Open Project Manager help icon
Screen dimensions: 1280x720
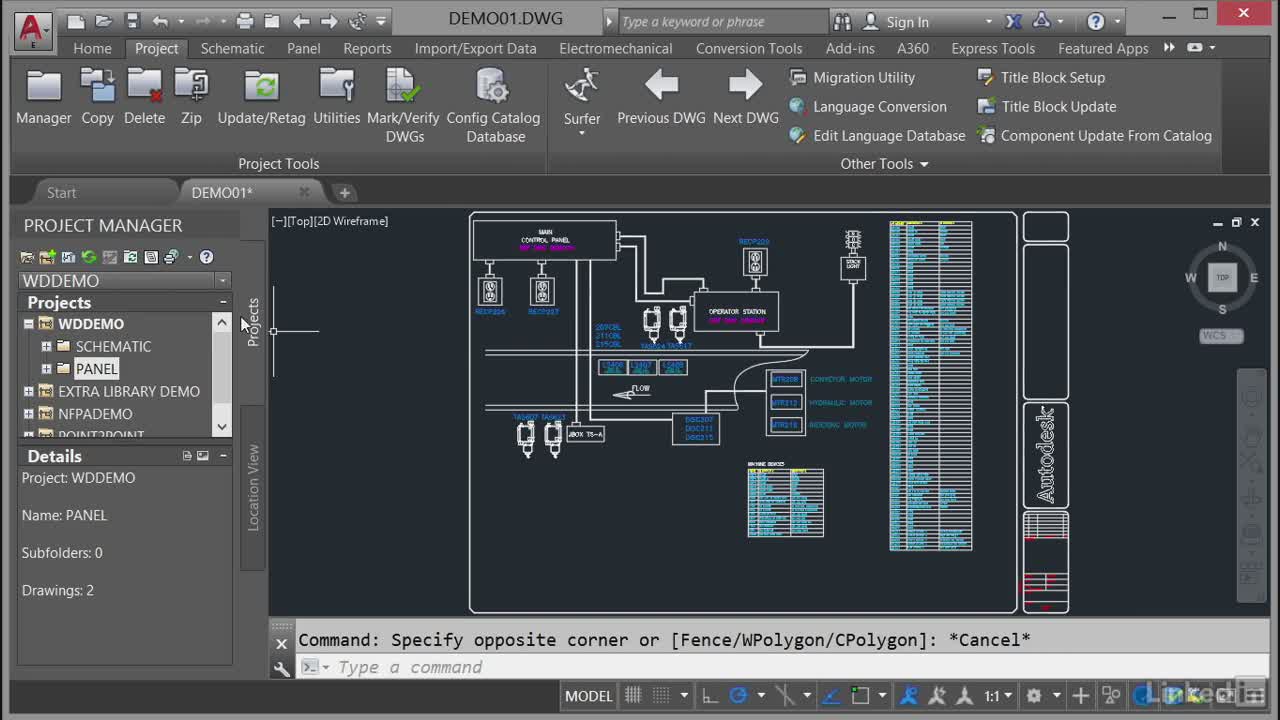pos(206,257)
